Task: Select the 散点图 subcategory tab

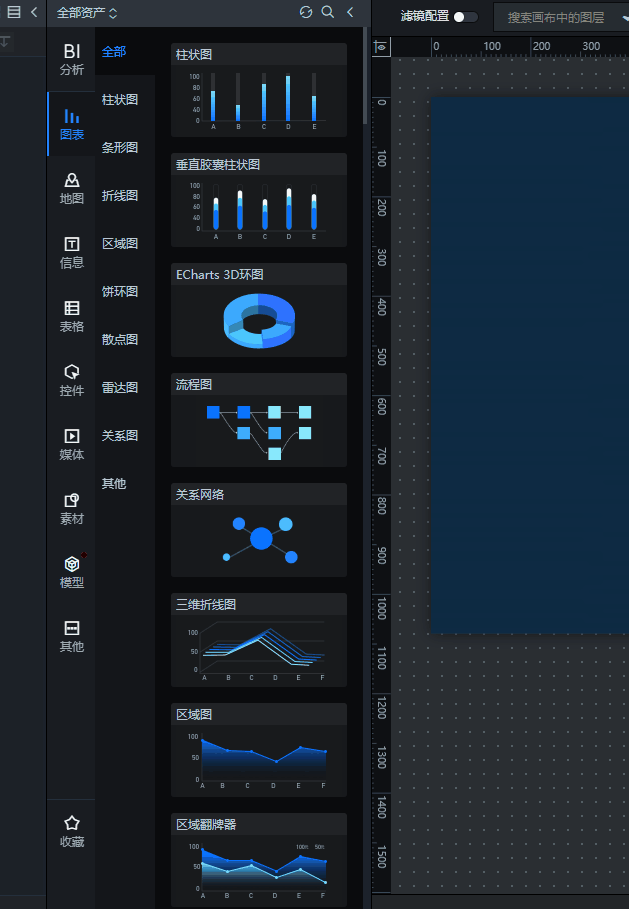Action: [119, 340]
